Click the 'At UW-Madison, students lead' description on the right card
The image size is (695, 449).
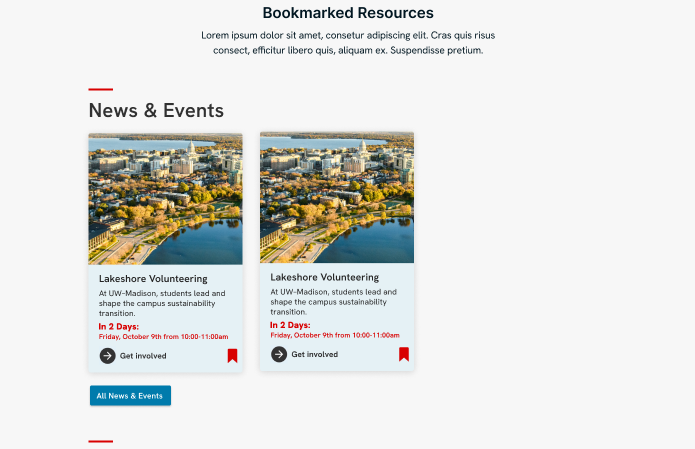click(333, 302)
